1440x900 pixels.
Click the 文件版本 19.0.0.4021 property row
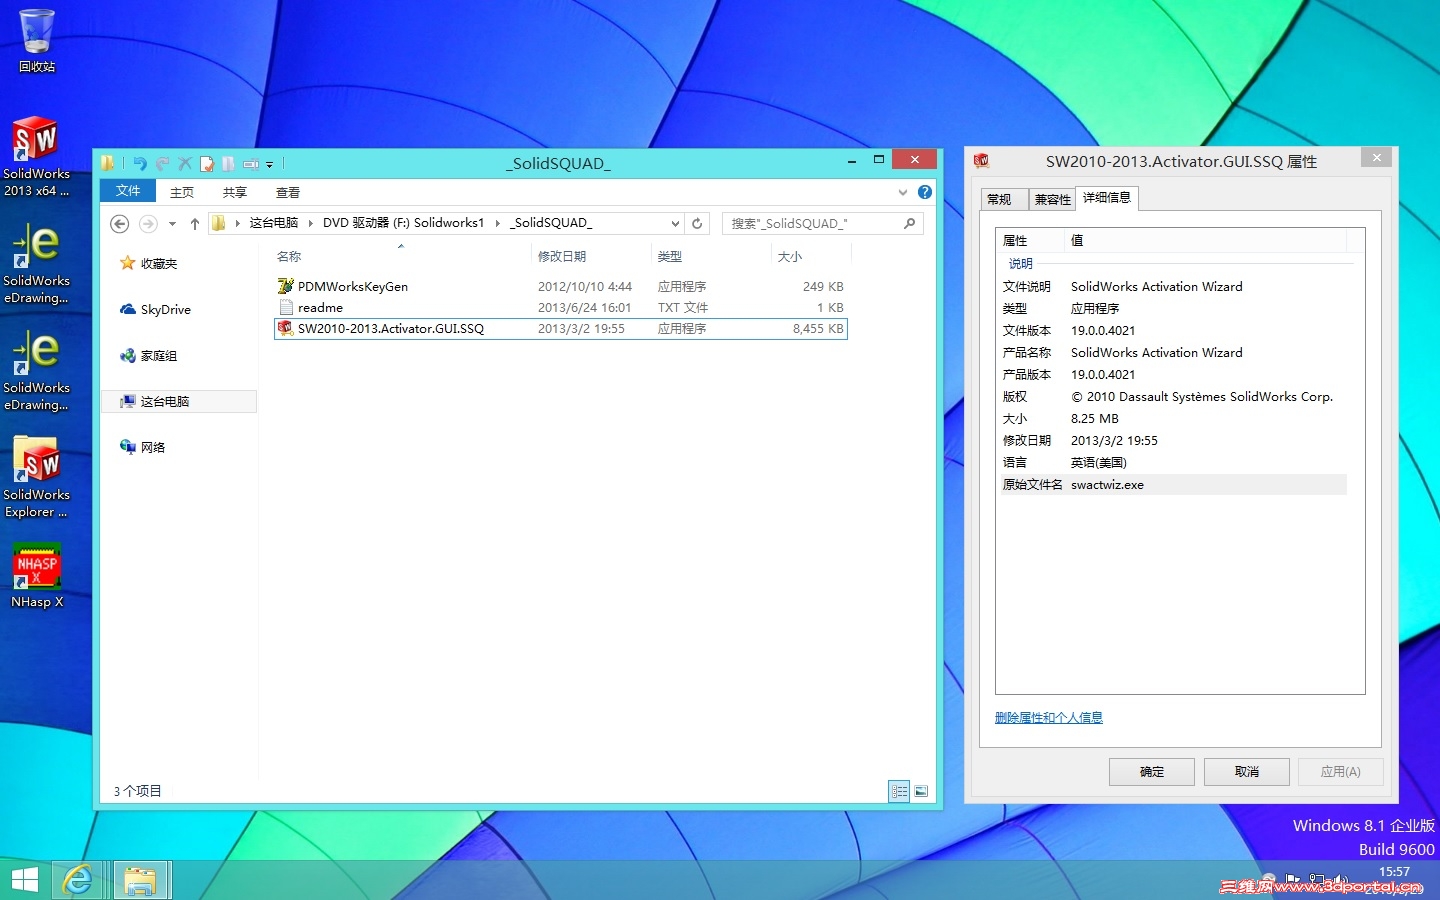(x=1172, y=330)
